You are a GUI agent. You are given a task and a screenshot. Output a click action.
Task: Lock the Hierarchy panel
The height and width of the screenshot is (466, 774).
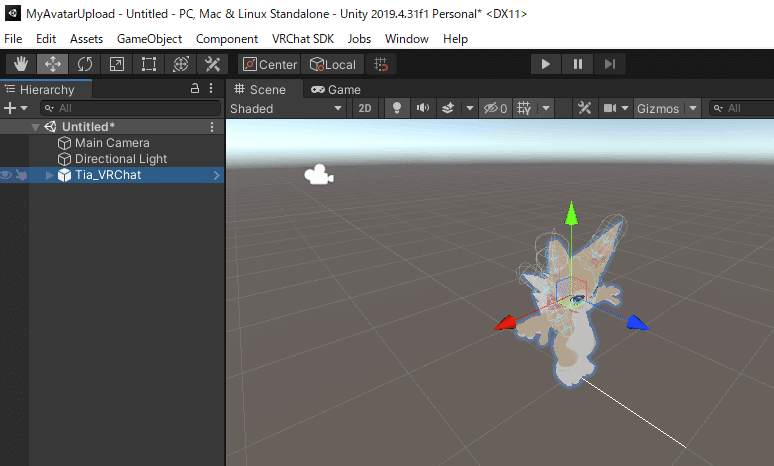[195, 88]
